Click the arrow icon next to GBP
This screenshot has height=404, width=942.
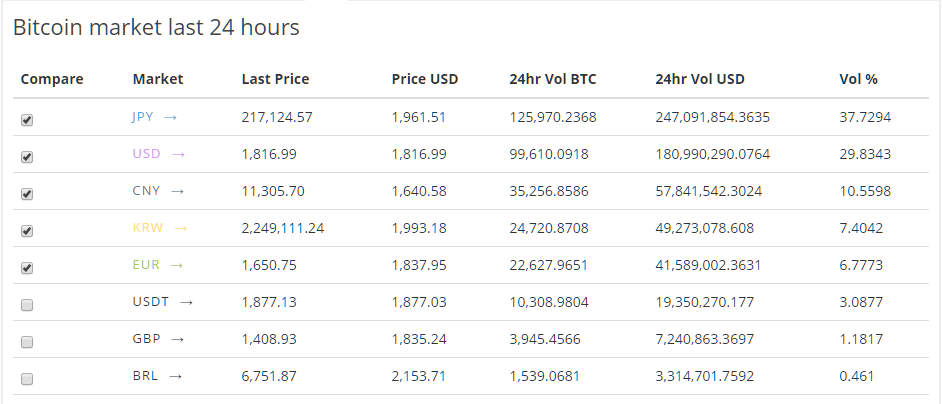177,339
